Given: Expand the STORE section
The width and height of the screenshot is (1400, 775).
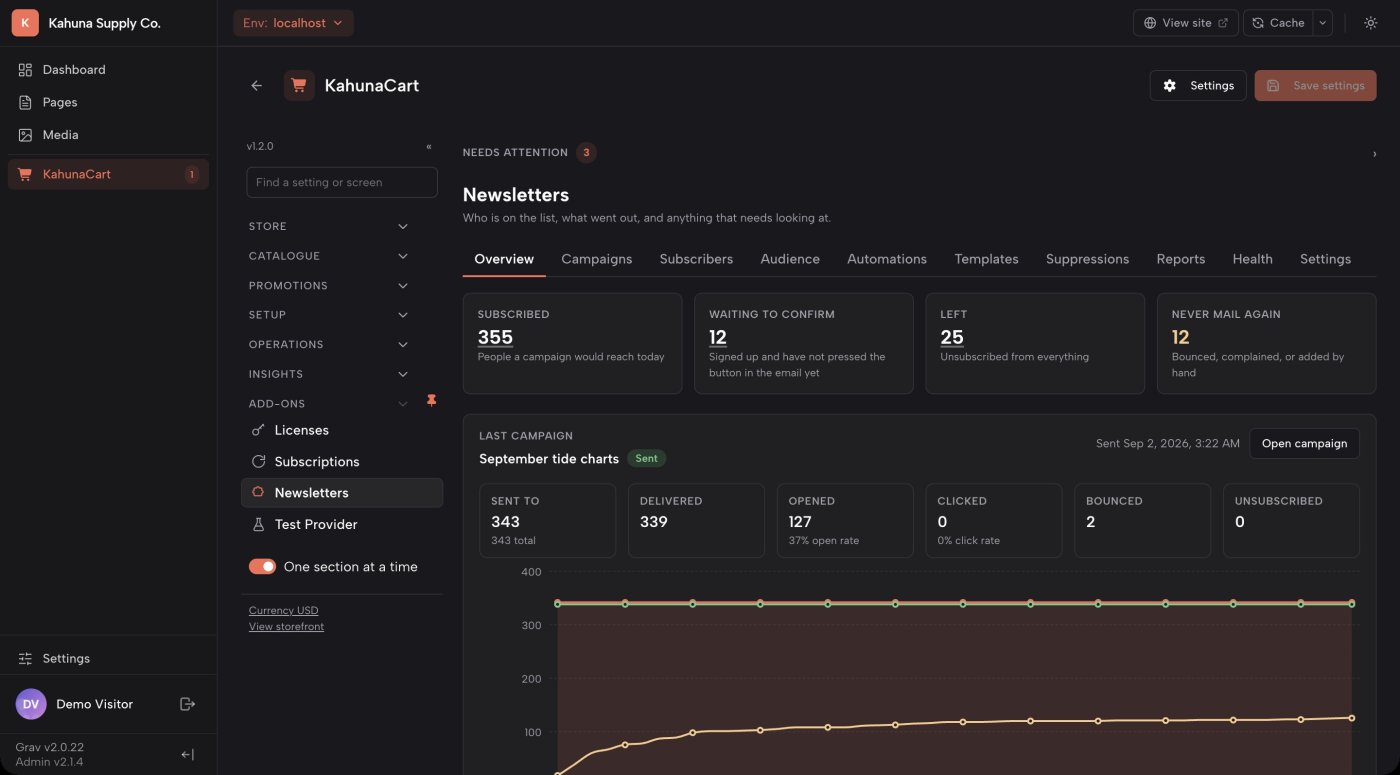Looking at the screenshot, I should click(329, 227).
